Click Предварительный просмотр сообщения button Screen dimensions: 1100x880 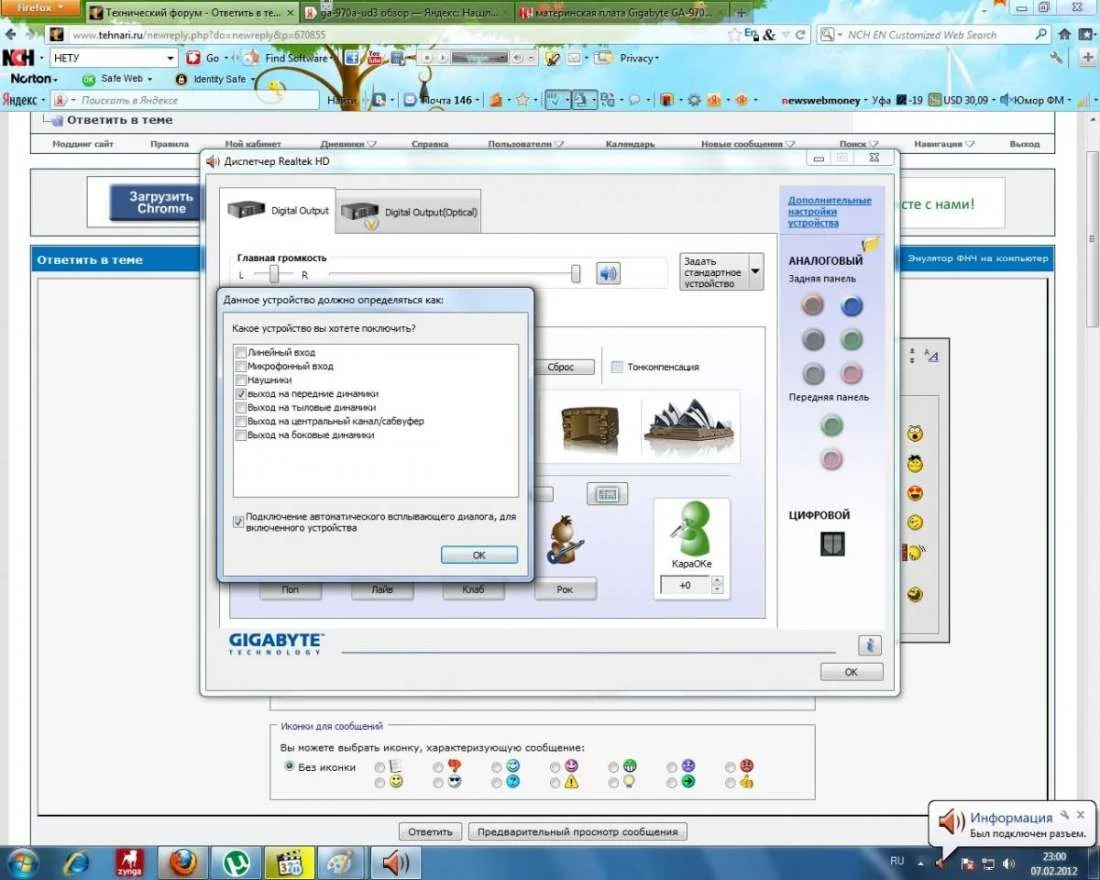(577, 832)
